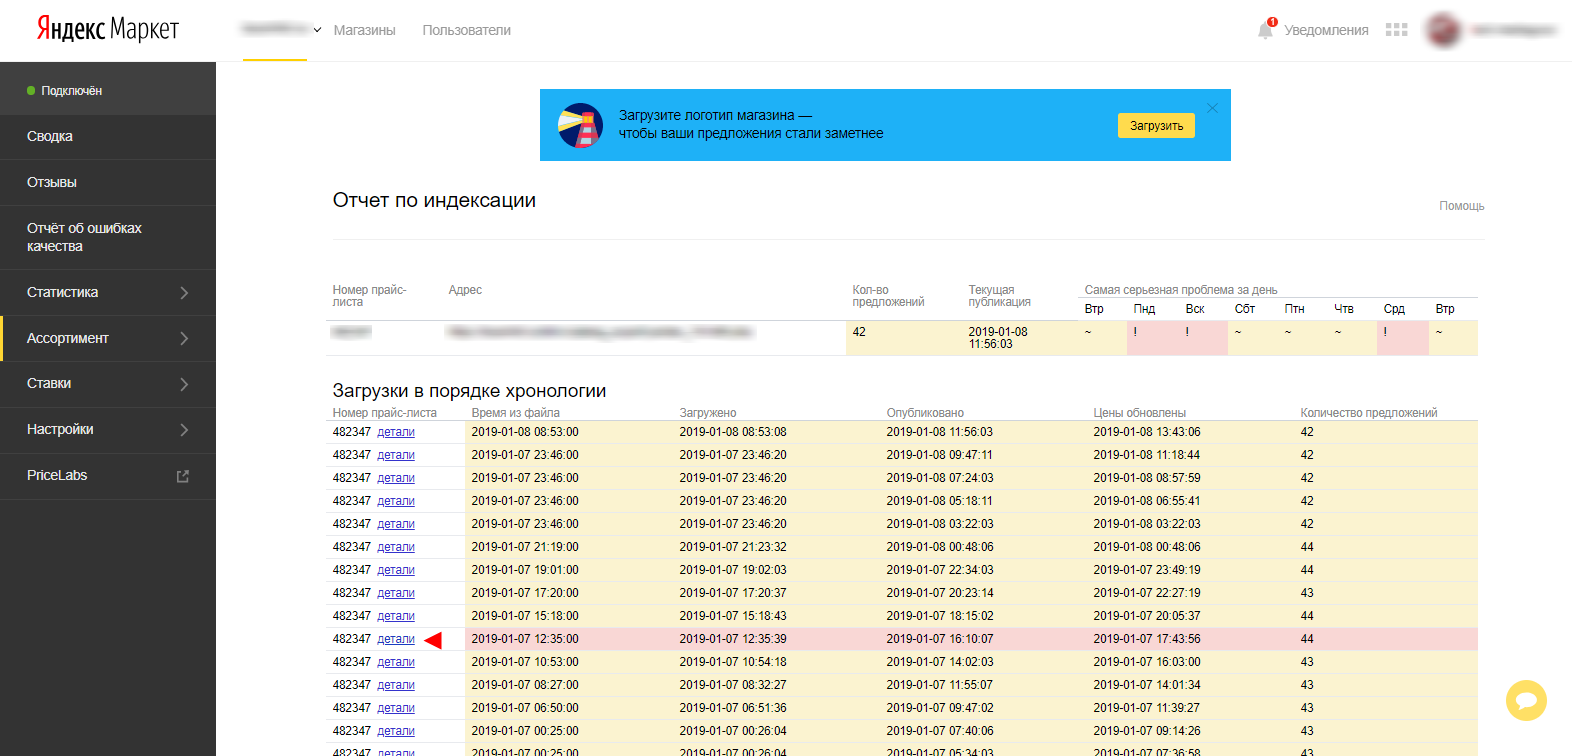Close the logo upload banner
This screenshot has width=1572, height=756.
(1212, 108)
